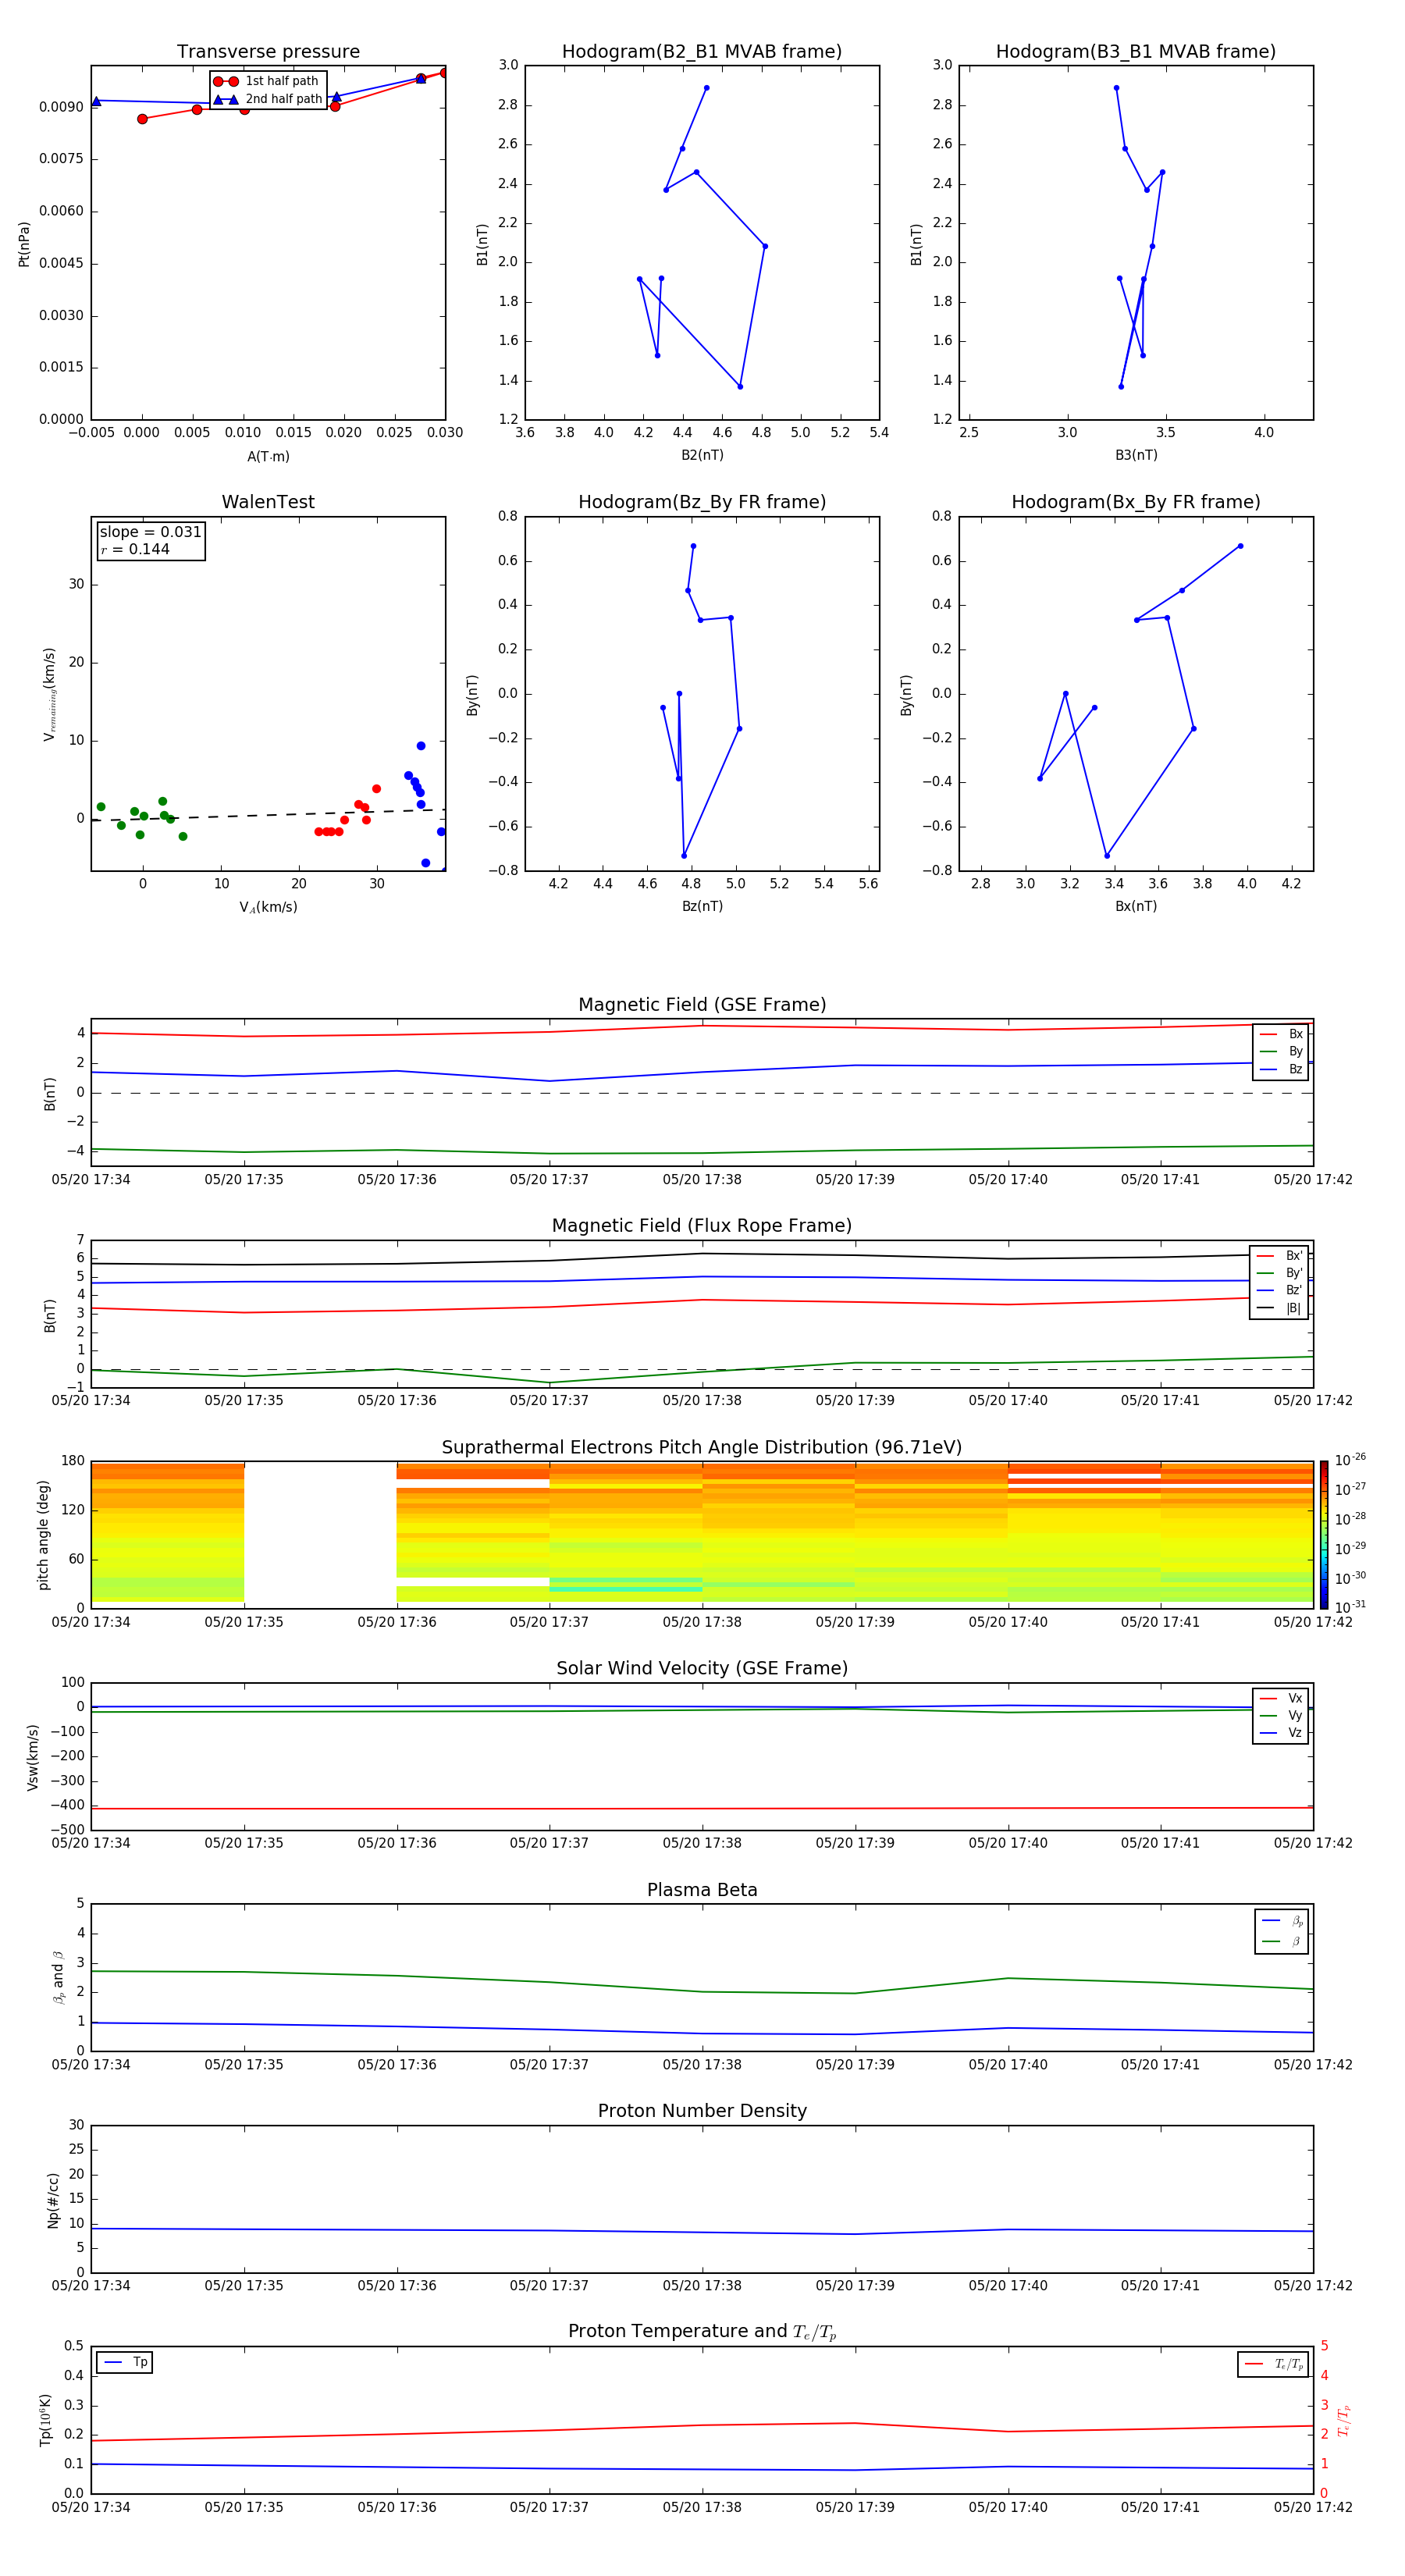The height and width of the screenshot is (2576, 1405).
Task: Click the 'slope = 0.031' annotation
Action: pos(151,532)
